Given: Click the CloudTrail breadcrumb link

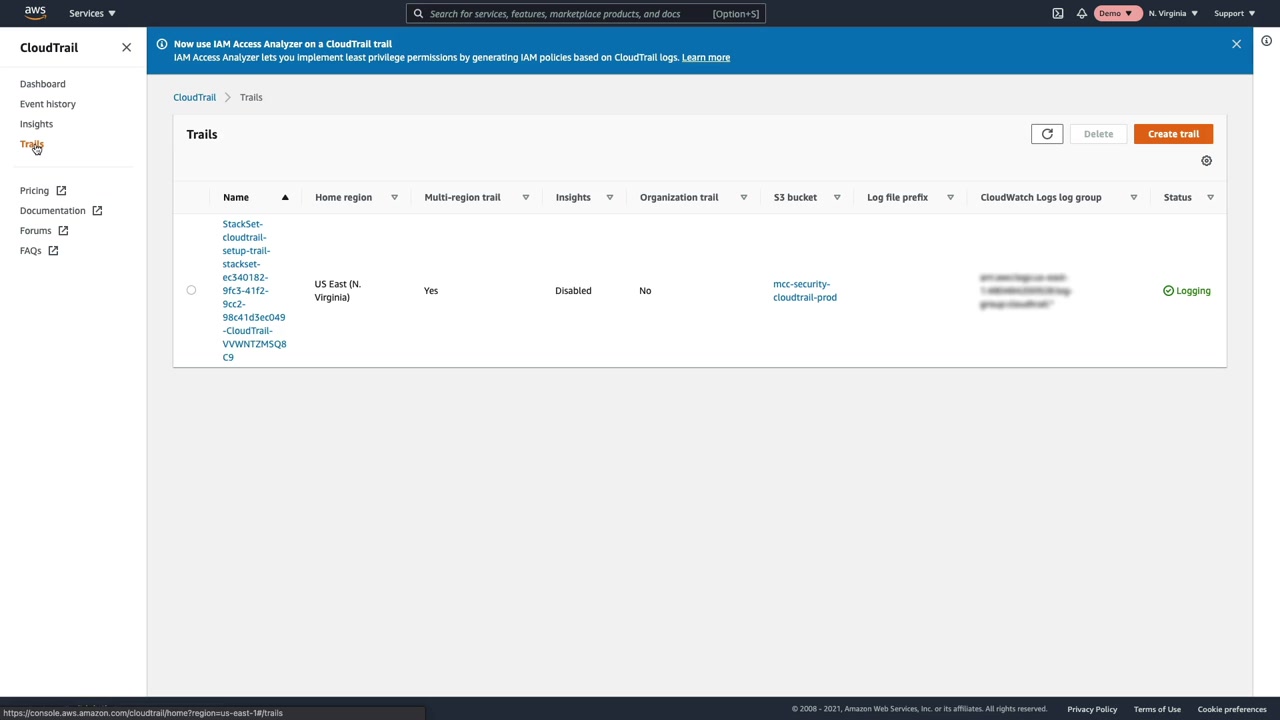Looking at the screenshot, I should coord(194,97).
